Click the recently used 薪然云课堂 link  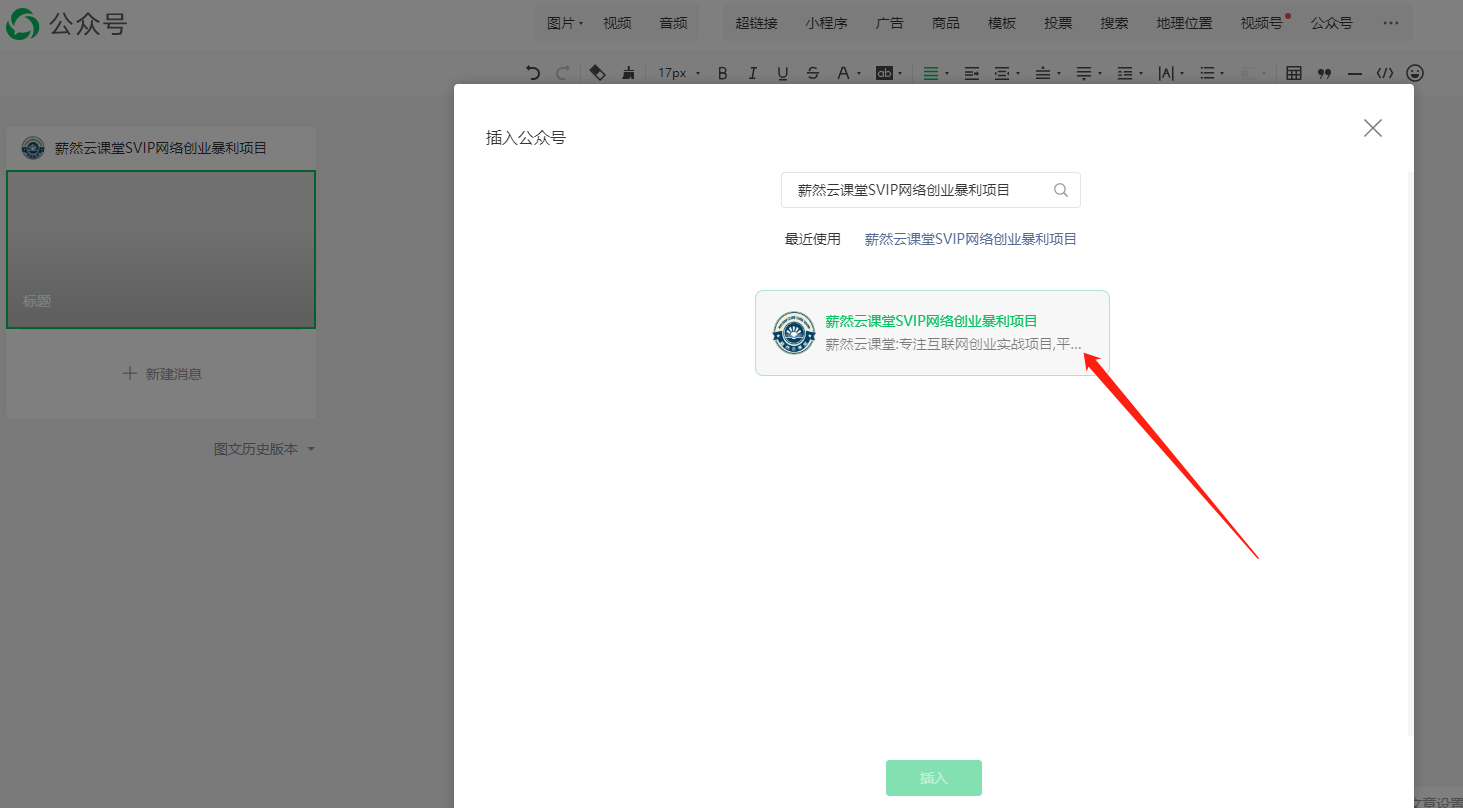pos(971,239)
